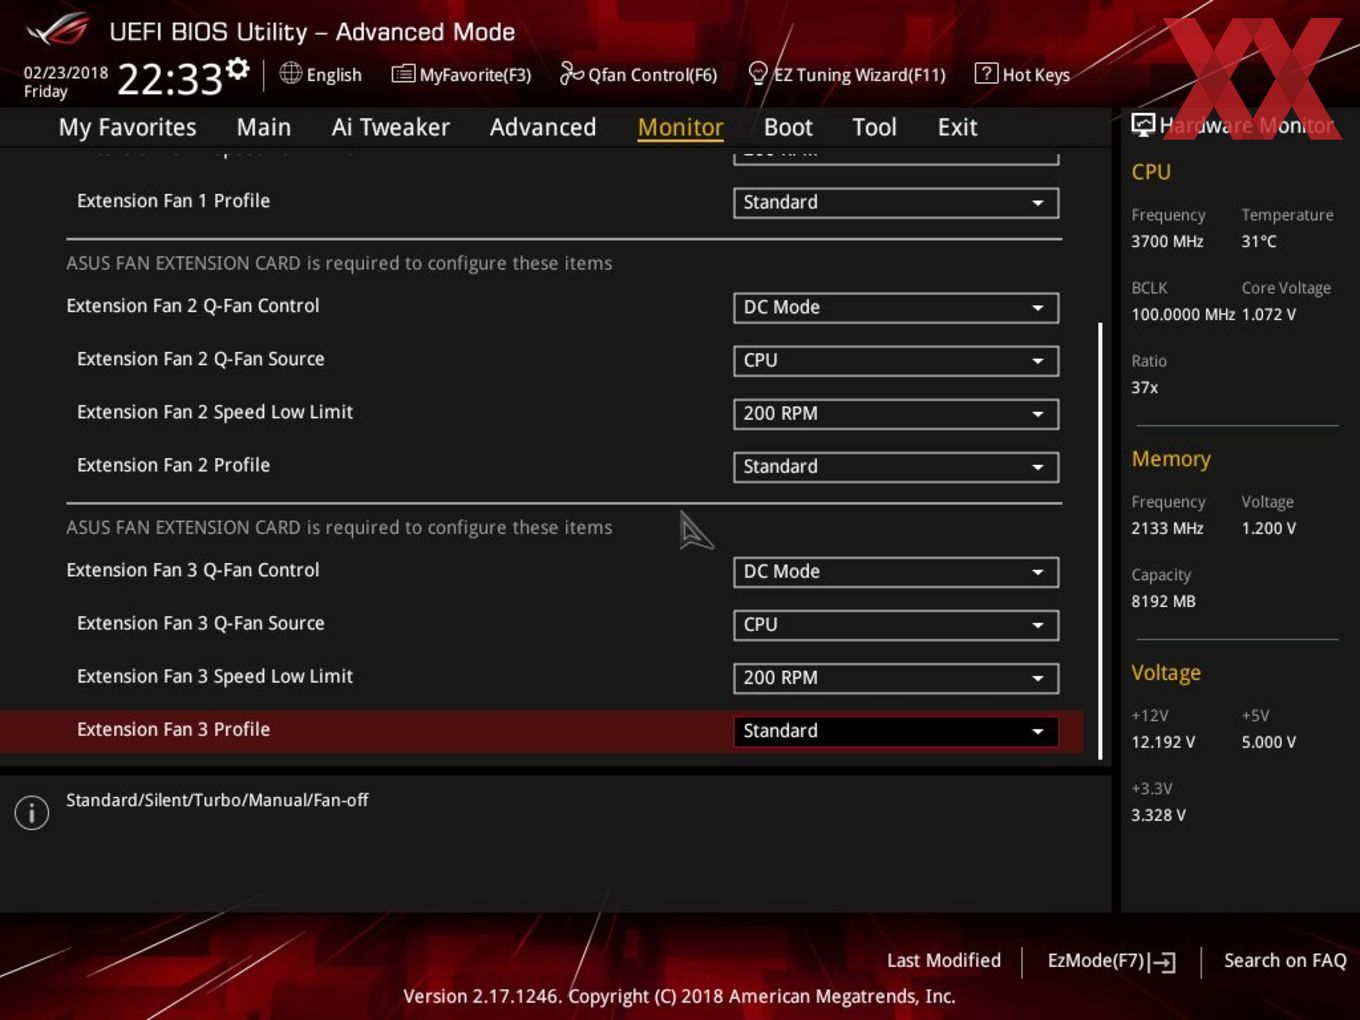Click BCLK value 100.0000 MHz
The width and height of the screenshot is (1360, 1020).
(x=1183, y=314)
